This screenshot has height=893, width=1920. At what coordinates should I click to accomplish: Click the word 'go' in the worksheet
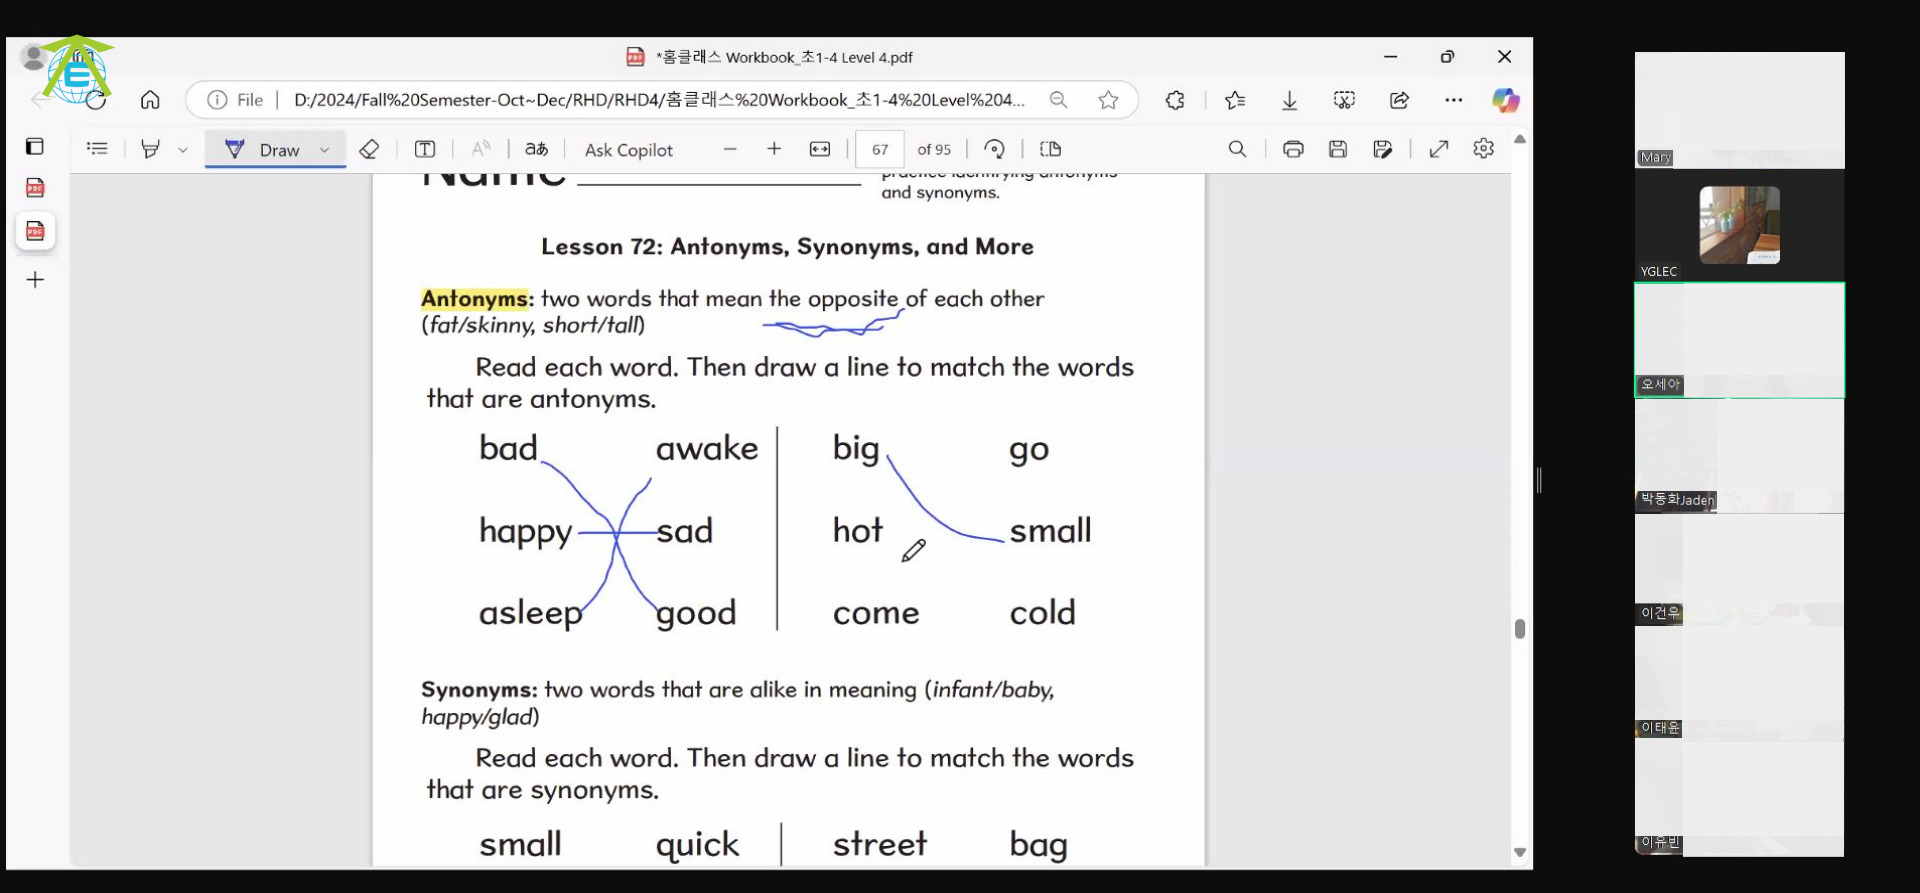1029,450
